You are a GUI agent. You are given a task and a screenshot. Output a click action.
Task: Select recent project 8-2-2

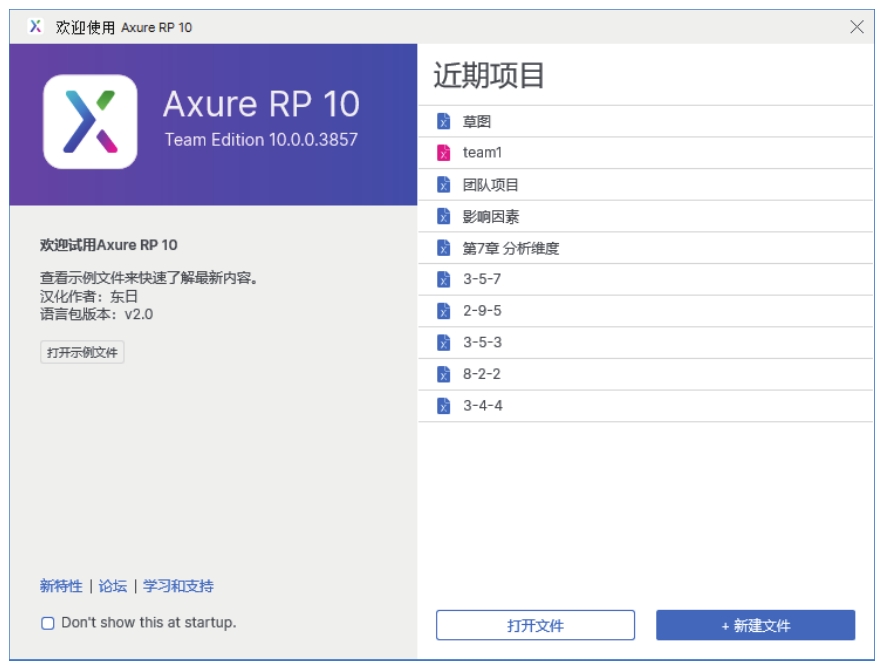coord(482,374)
